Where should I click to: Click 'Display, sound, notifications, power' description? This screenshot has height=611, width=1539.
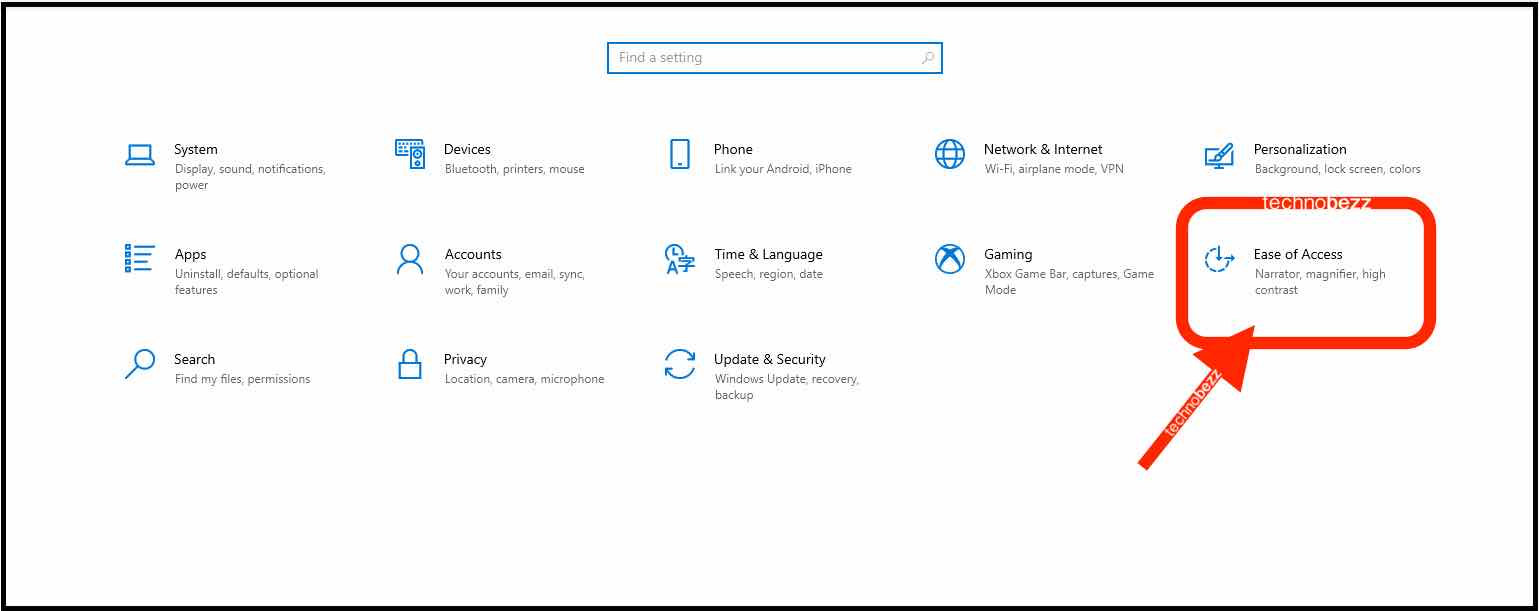point(250,177)
